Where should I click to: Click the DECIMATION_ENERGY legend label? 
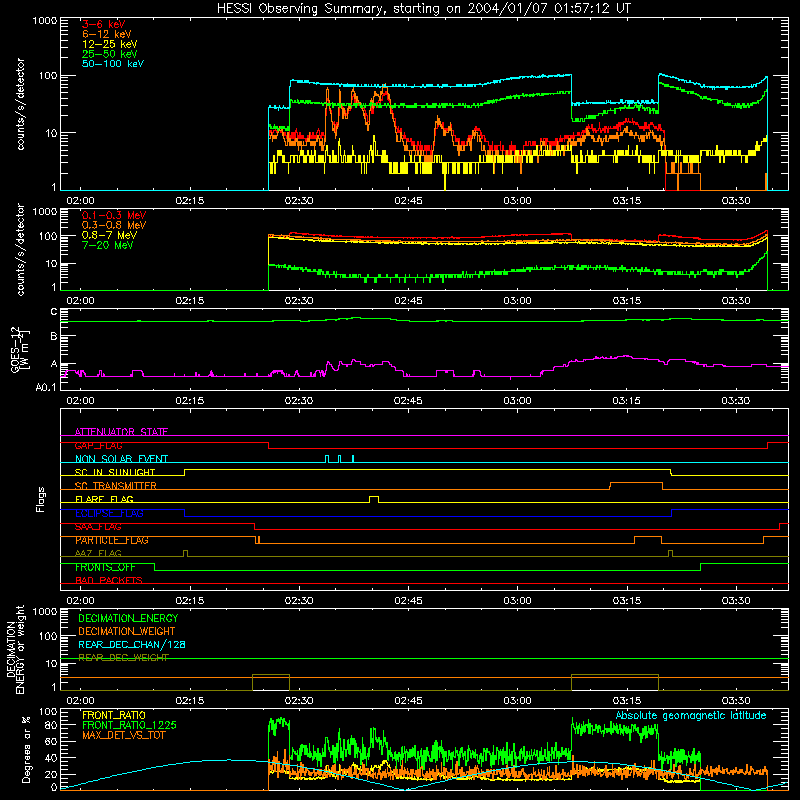tap(128, 618)
